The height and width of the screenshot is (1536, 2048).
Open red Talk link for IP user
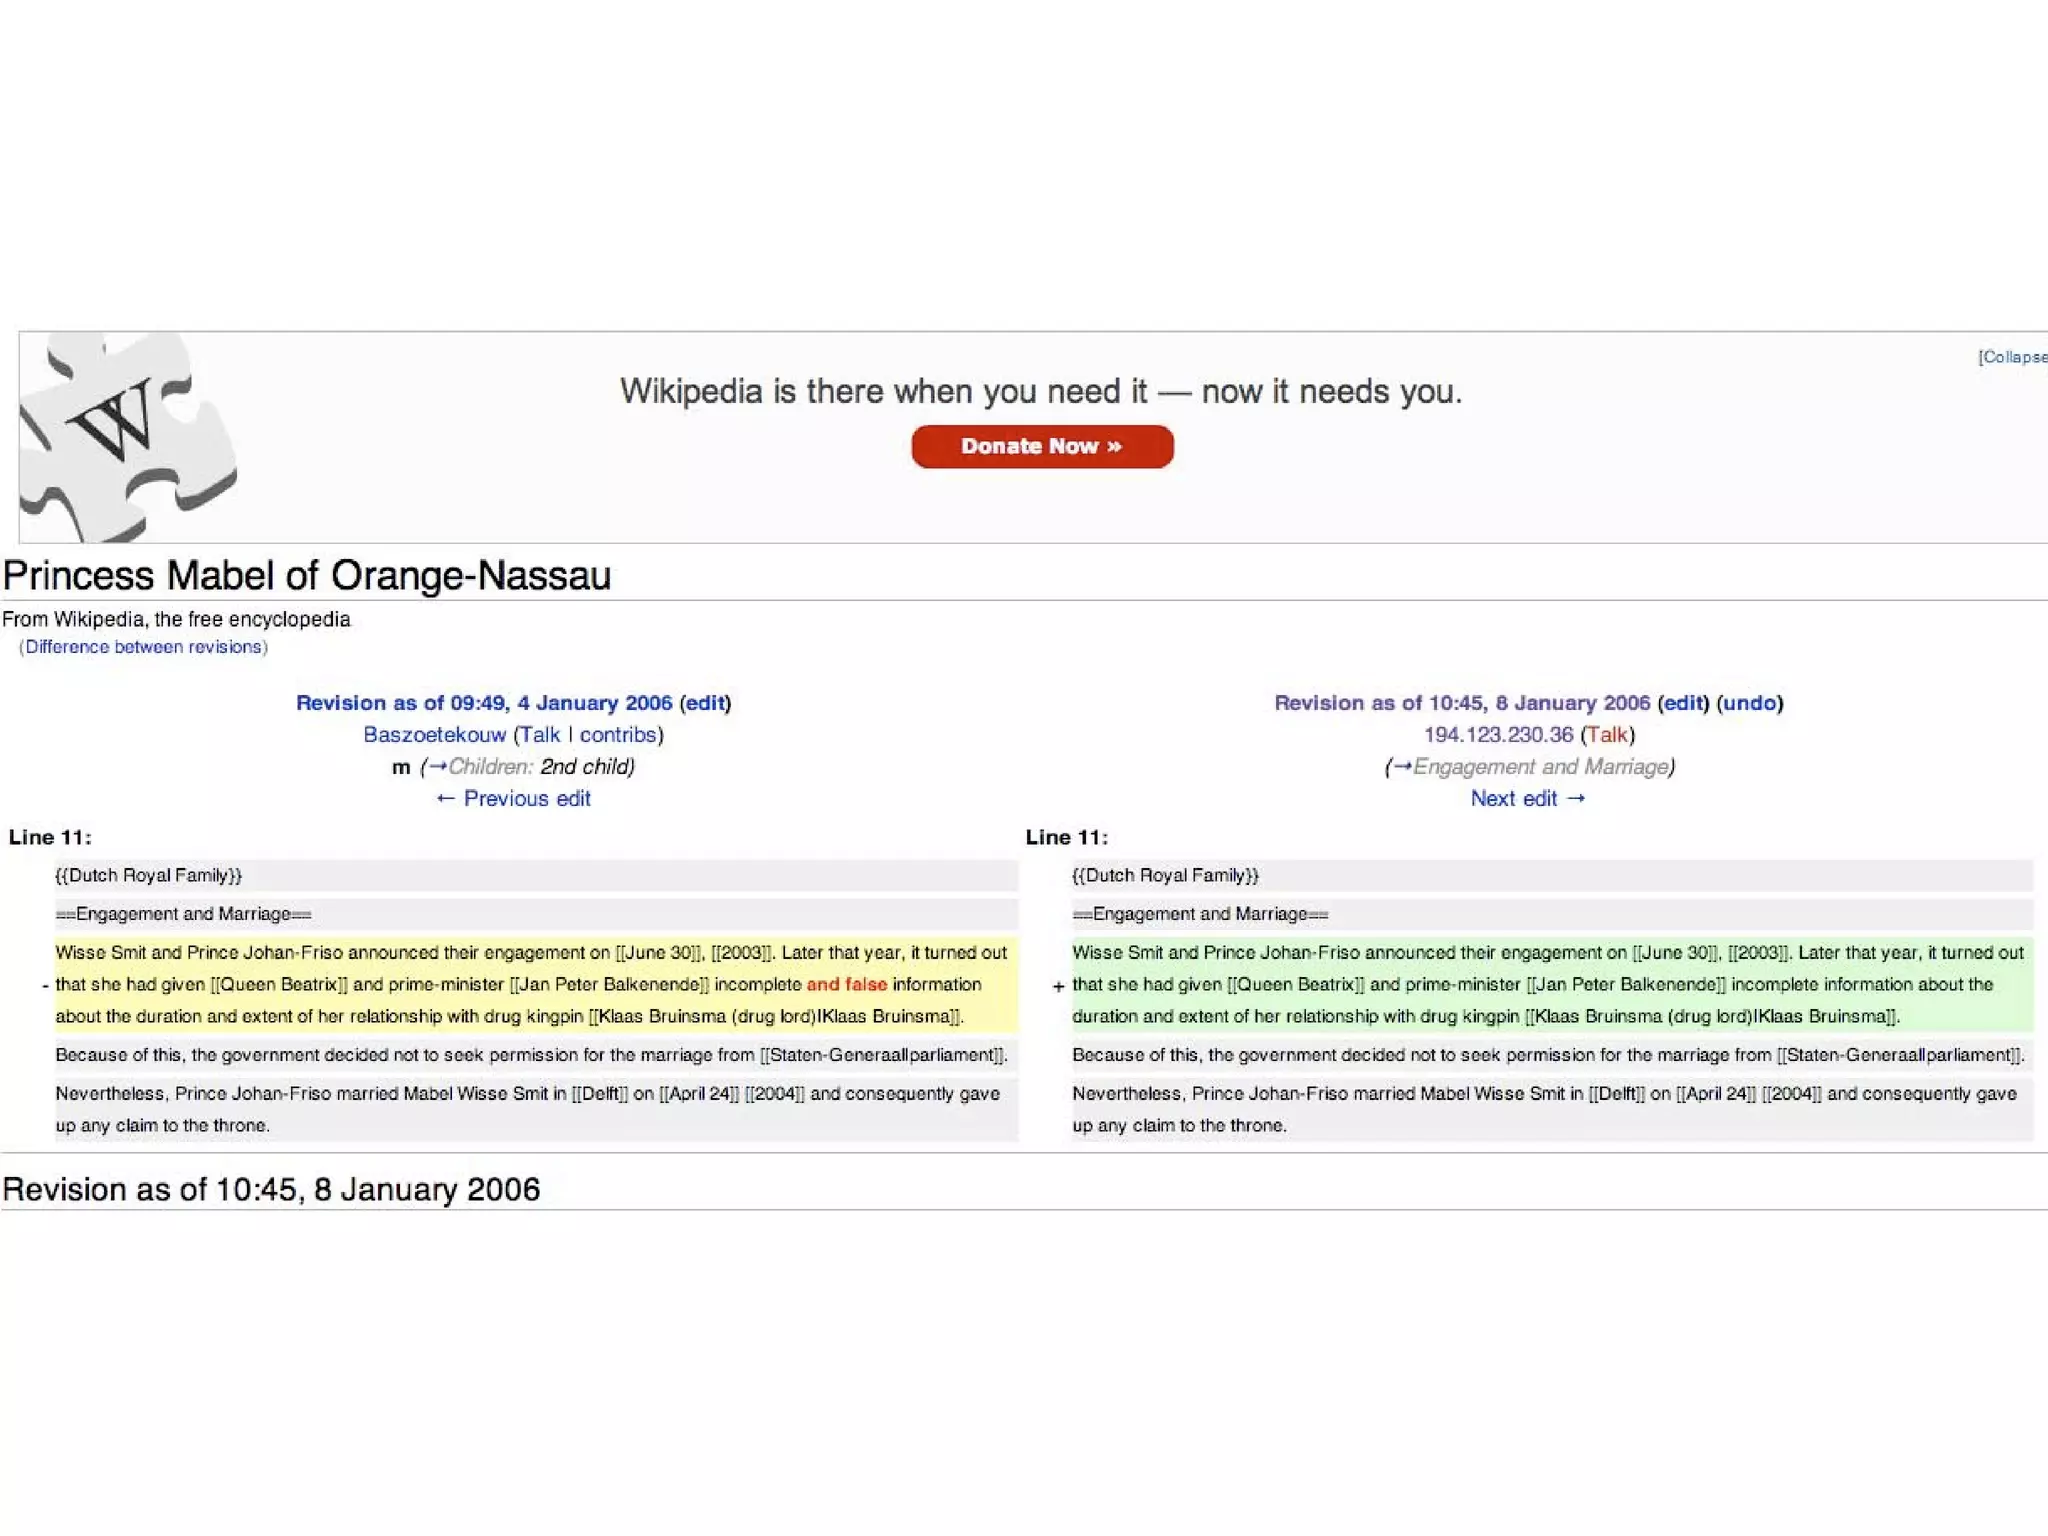1607,735
